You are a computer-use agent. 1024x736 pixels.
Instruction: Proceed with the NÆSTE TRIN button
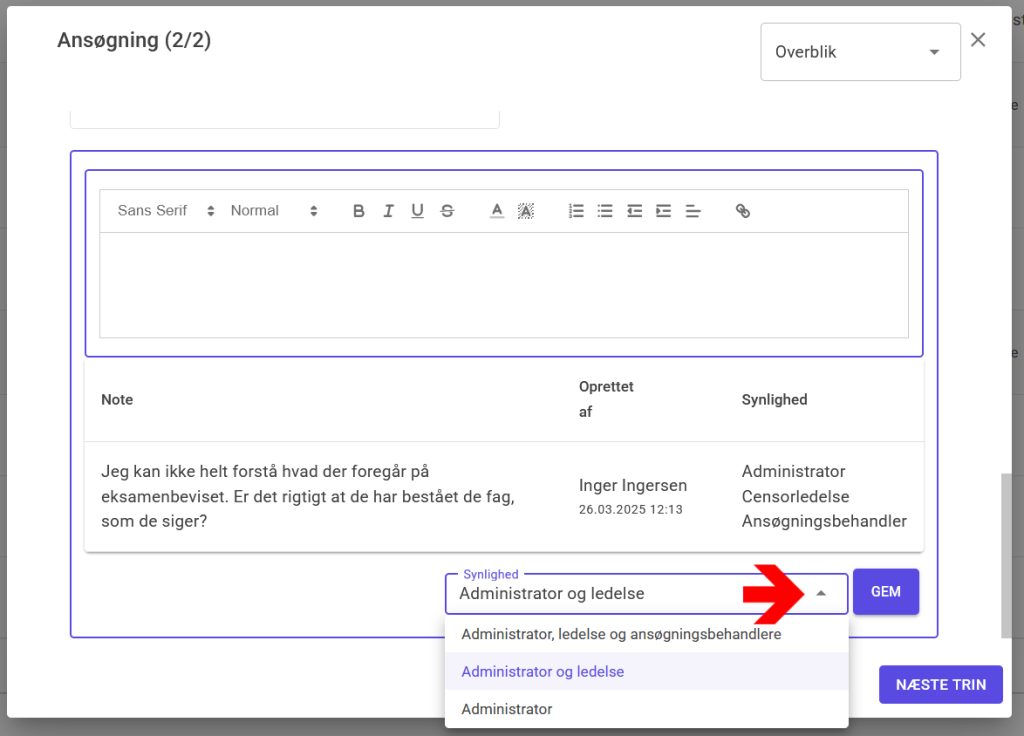(940, 685)
